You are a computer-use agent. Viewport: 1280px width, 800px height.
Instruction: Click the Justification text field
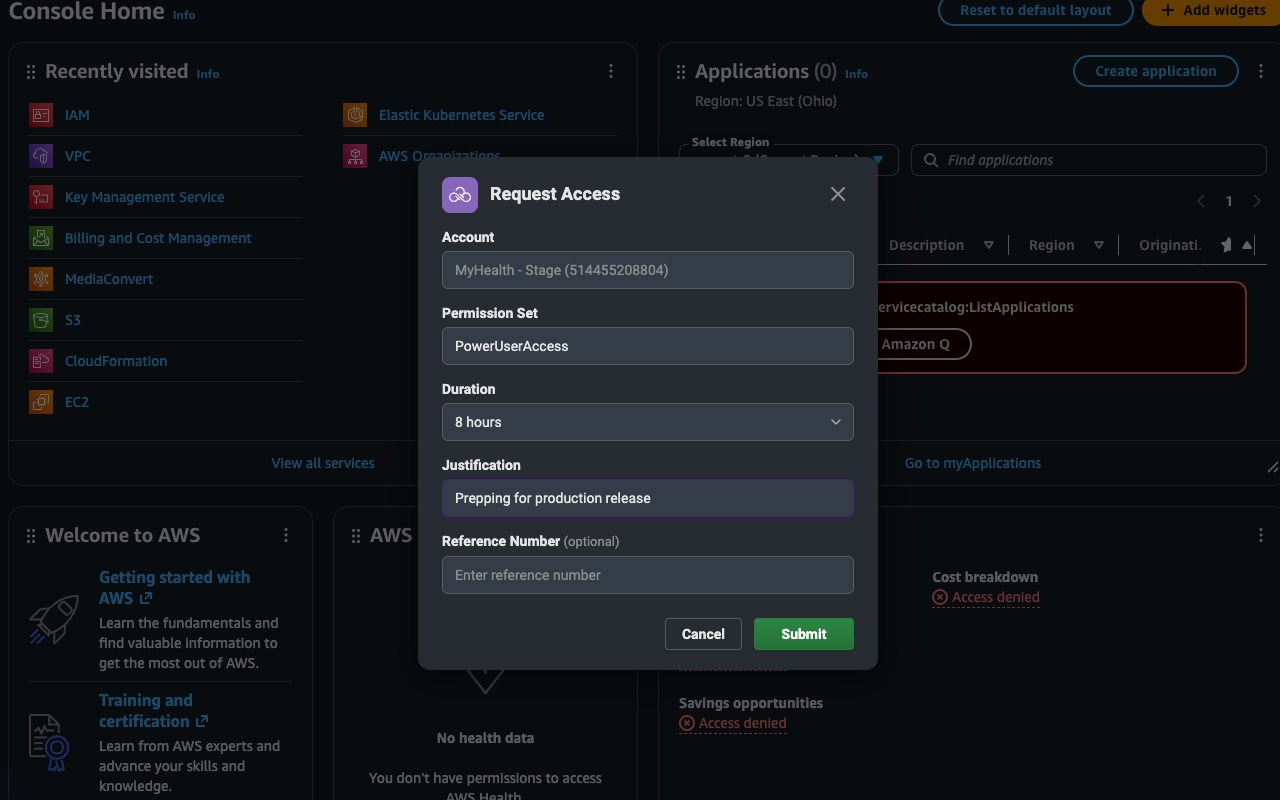tap(648, 498)
